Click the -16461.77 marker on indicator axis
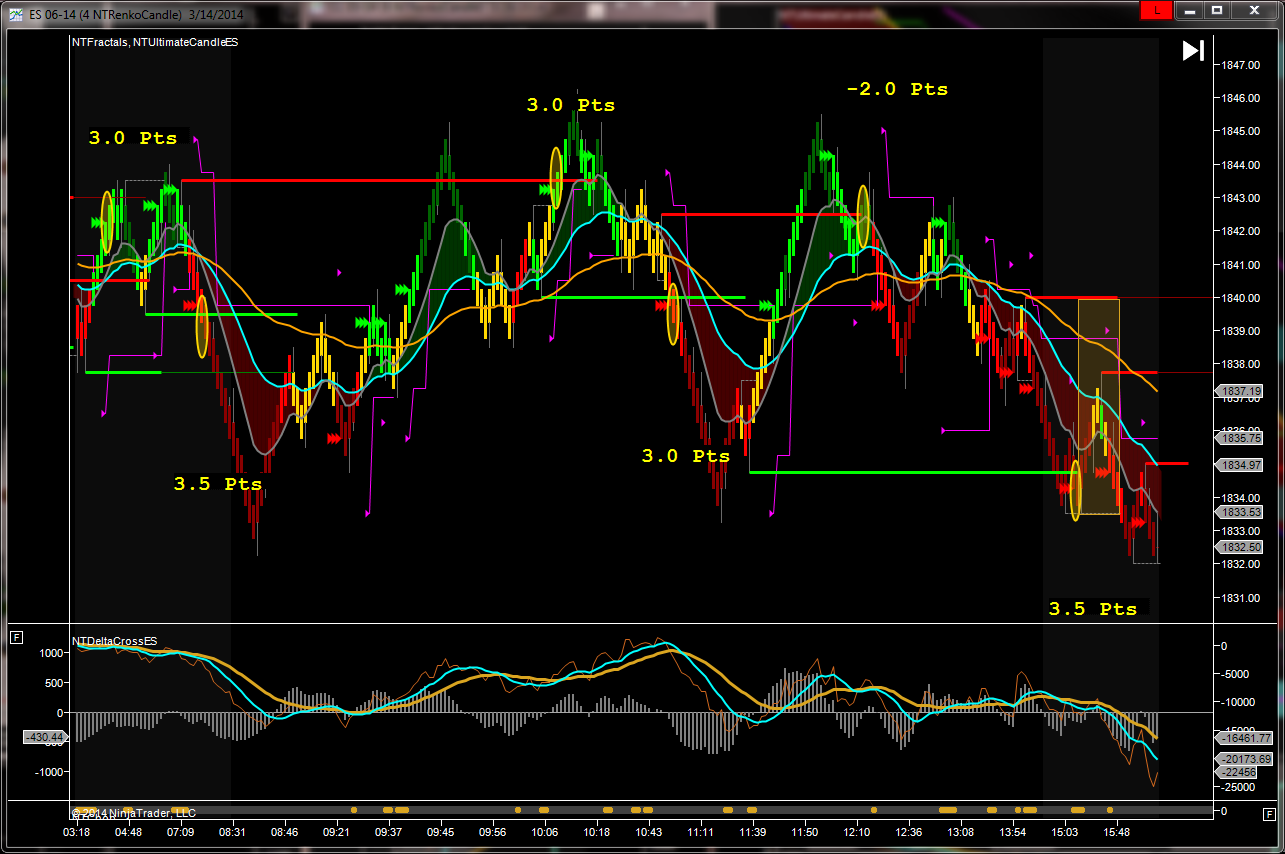This screenshot has width=1285, height=854. (x=1244, y=739)
